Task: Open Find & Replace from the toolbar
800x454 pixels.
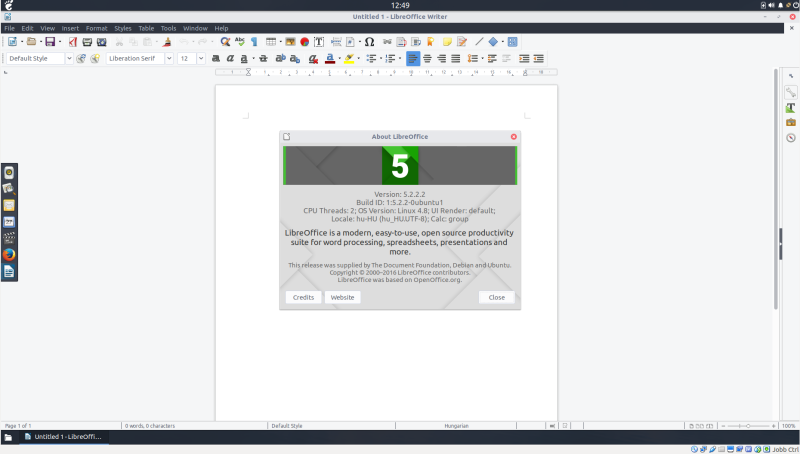Action: click(225, 42)
